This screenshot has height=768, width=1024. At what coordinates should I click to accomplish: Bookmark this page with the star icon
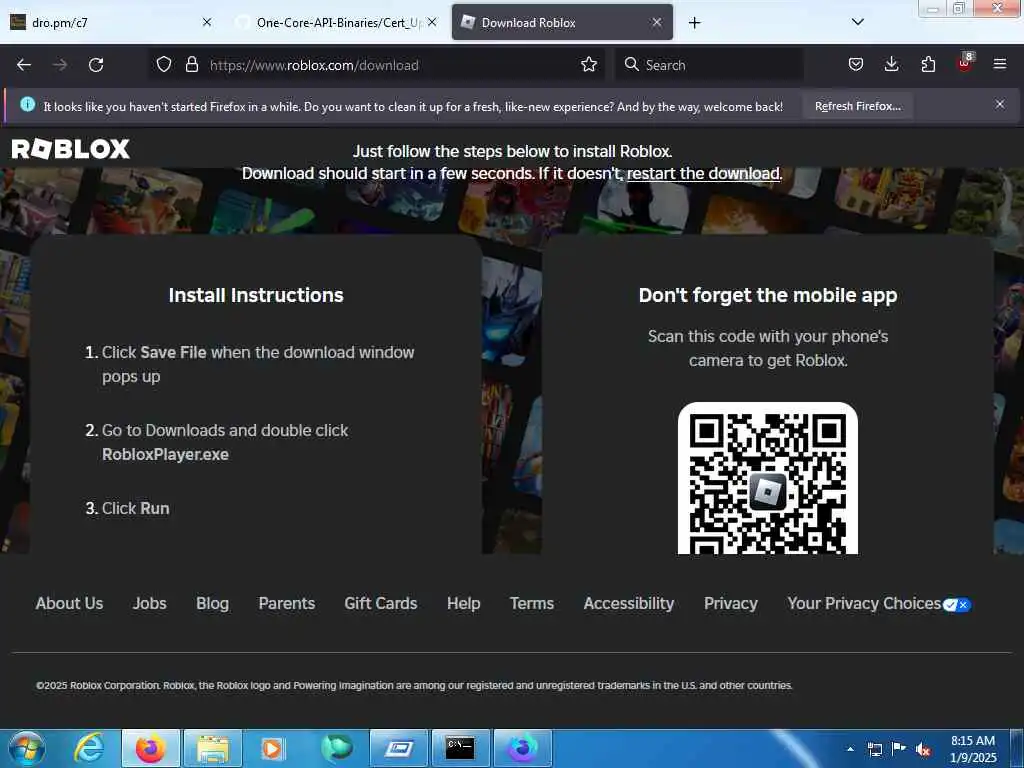pyautogui.click(x=589, y=64)
